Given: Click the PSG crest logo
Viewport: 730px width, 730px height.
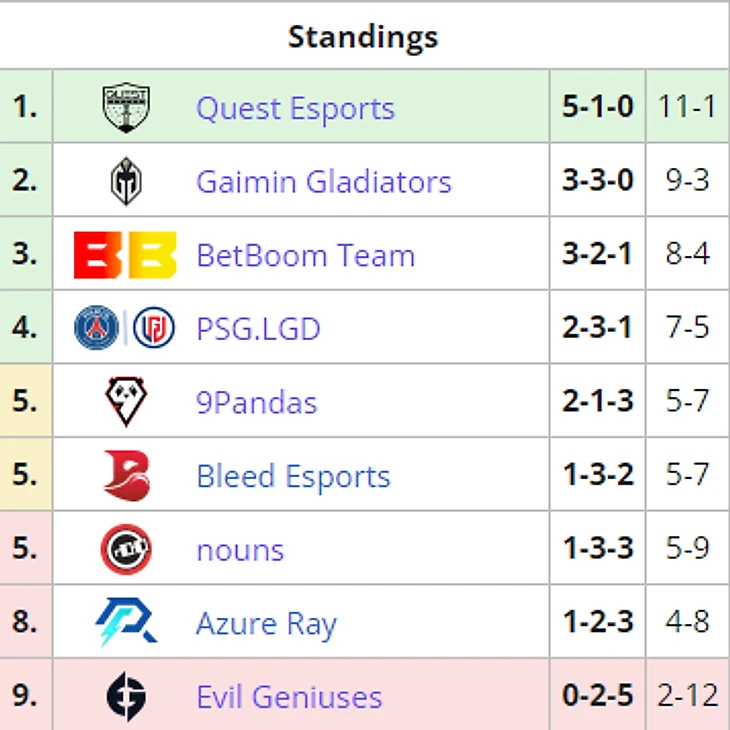Looking at the screenshot, I should click(x=96, y=328).
